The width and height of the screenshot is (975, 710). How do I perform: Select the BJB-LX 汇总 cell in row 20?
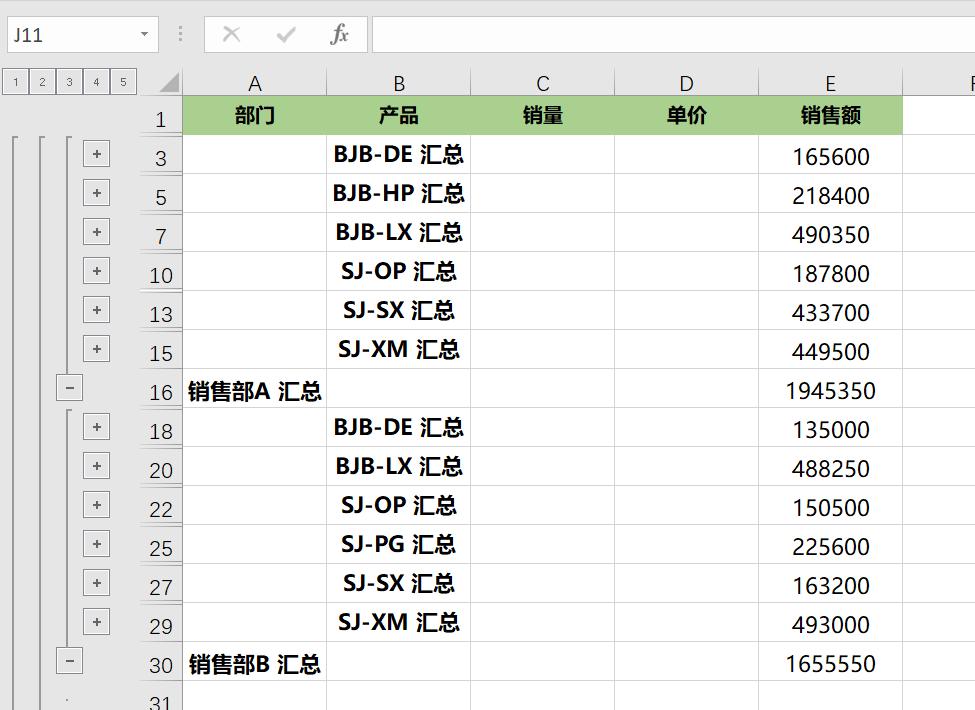pos(399,466)
